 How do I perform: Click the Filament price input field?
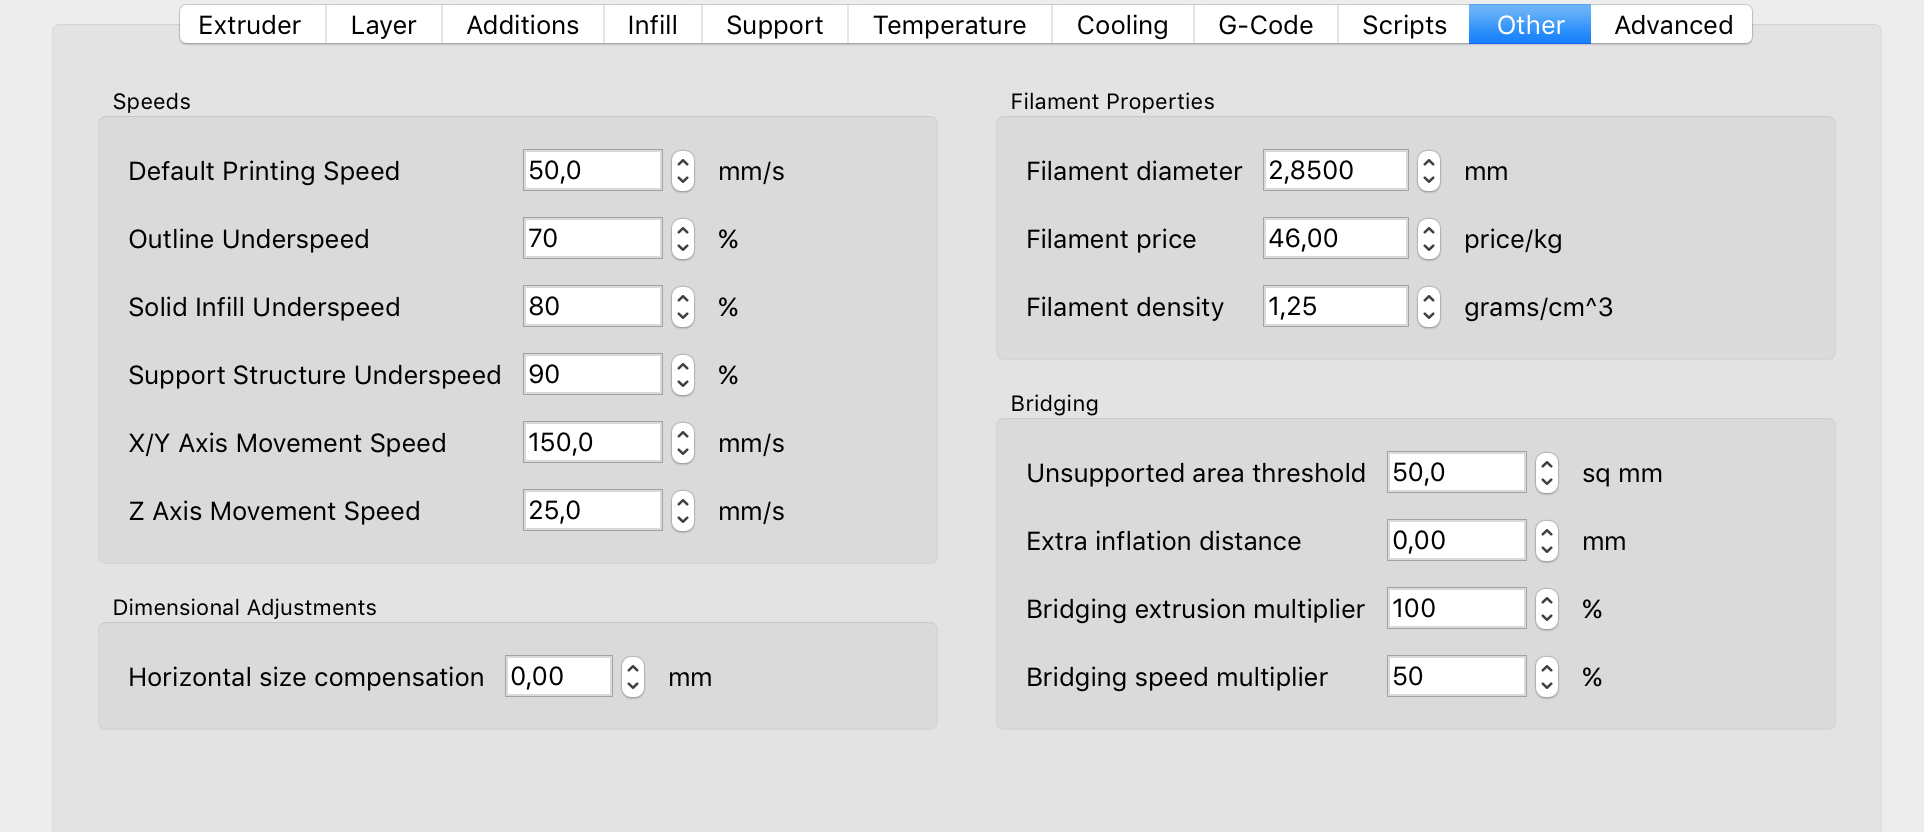coord(1335,239)
